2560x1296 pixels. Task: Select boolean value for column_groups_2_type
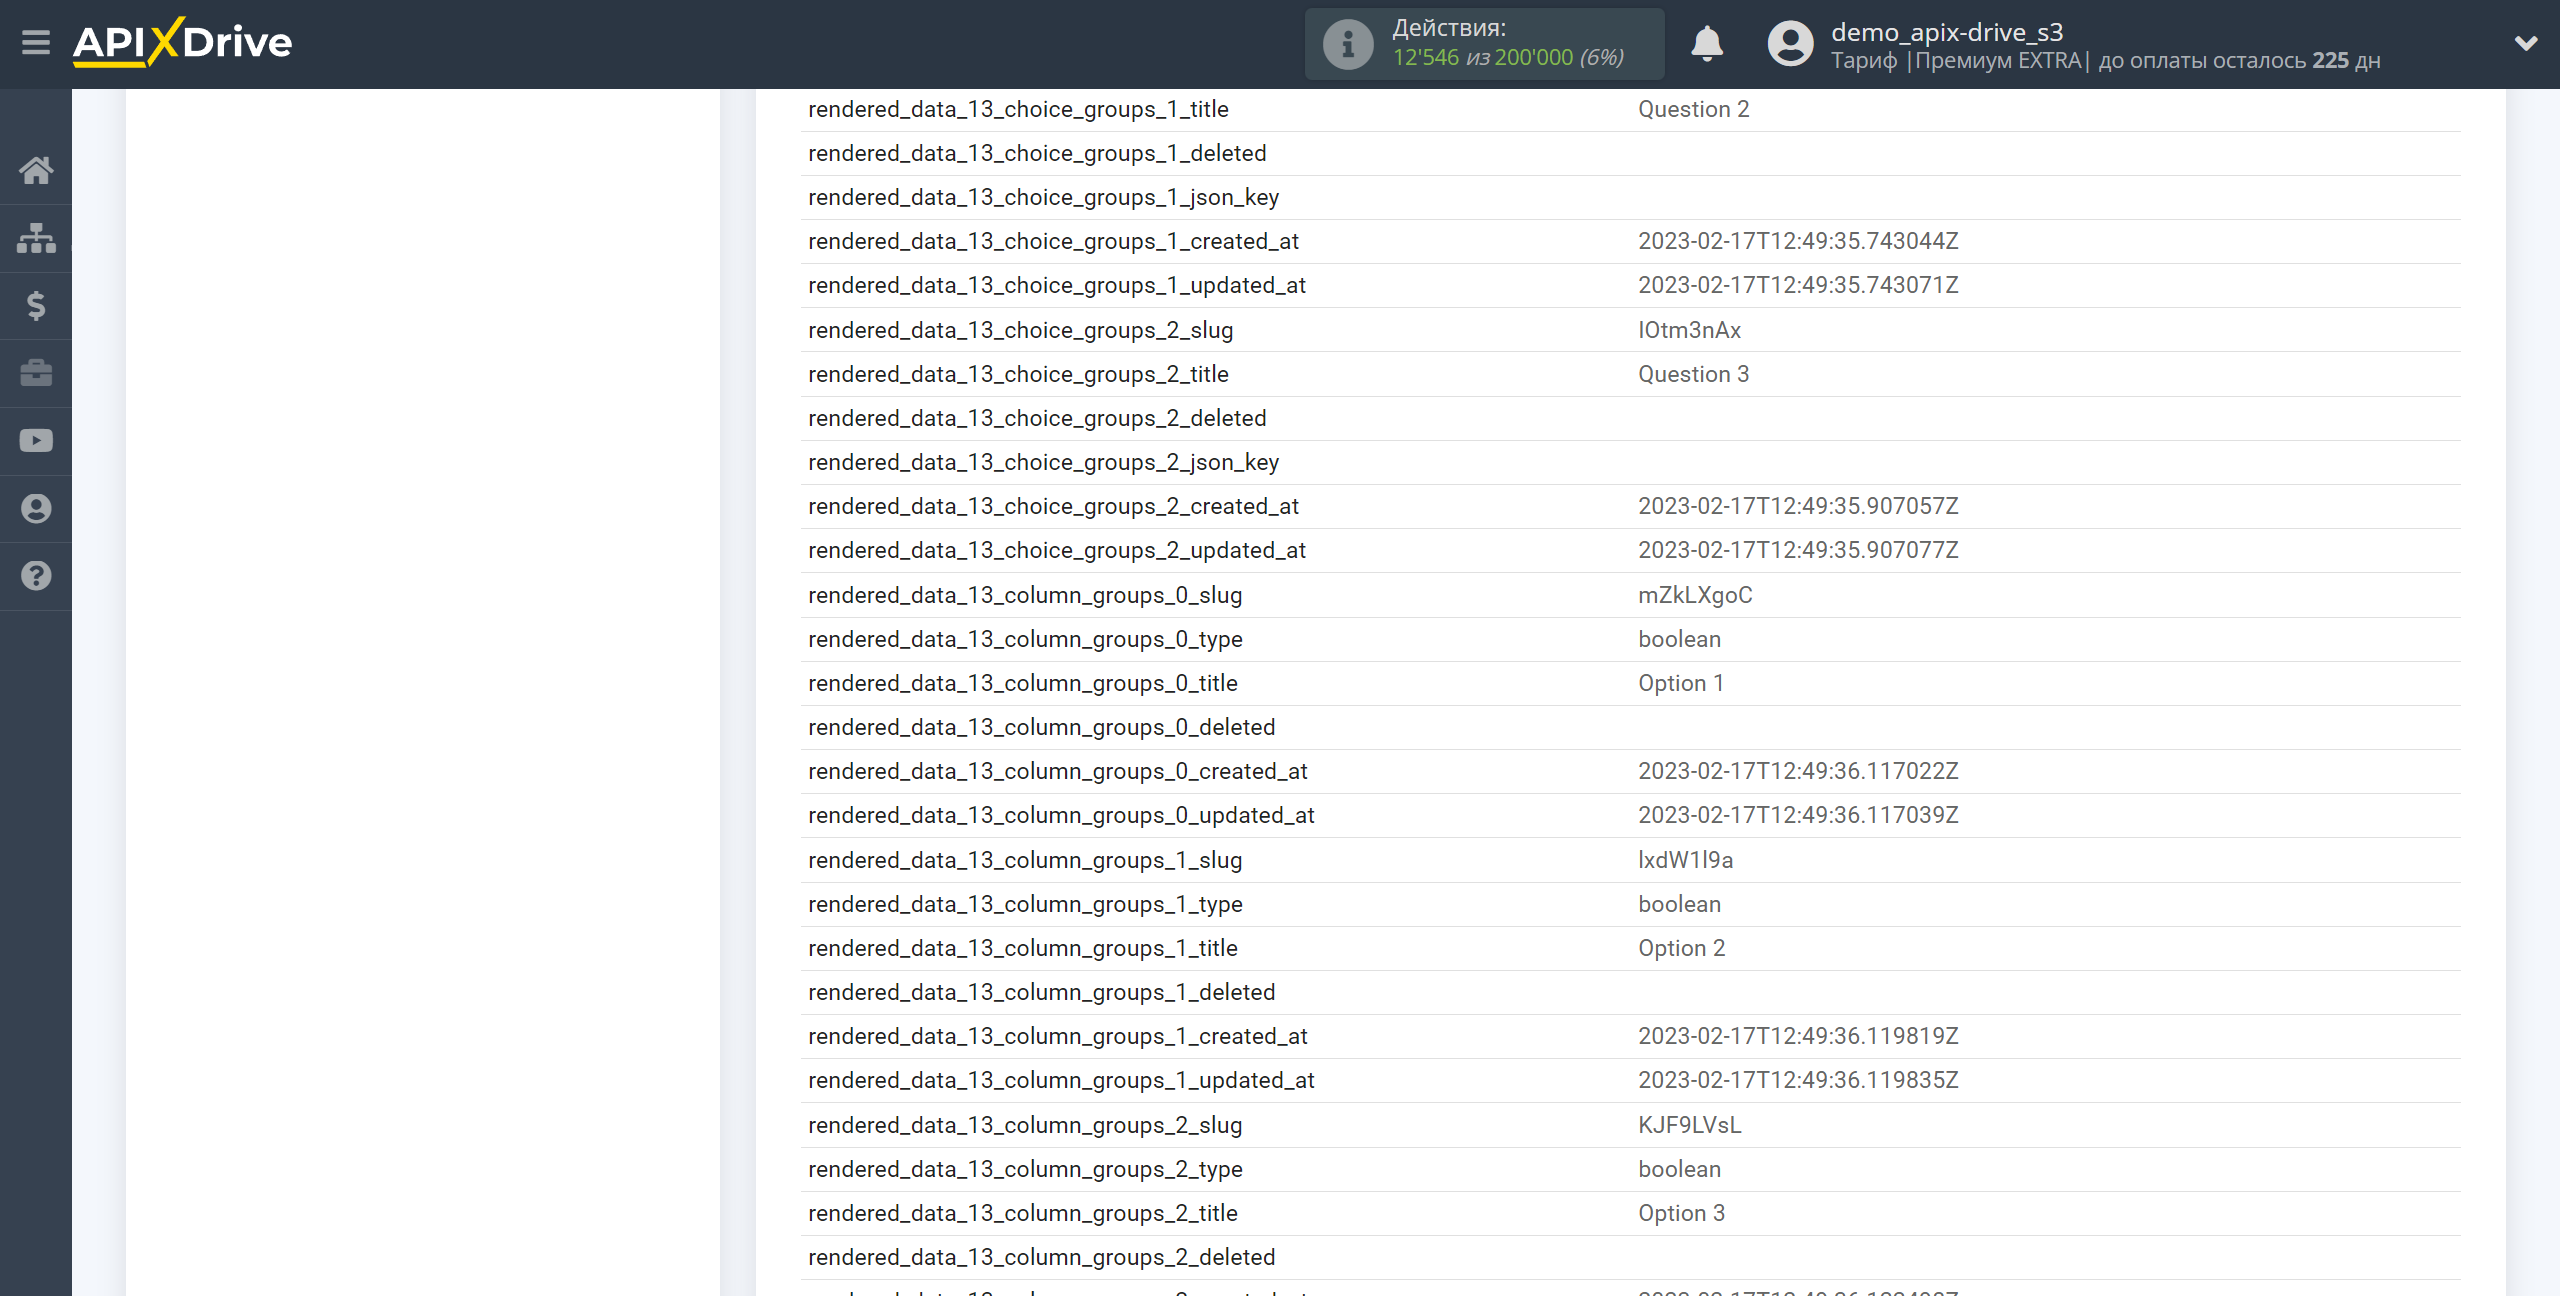click(x=1679, y=1169)
